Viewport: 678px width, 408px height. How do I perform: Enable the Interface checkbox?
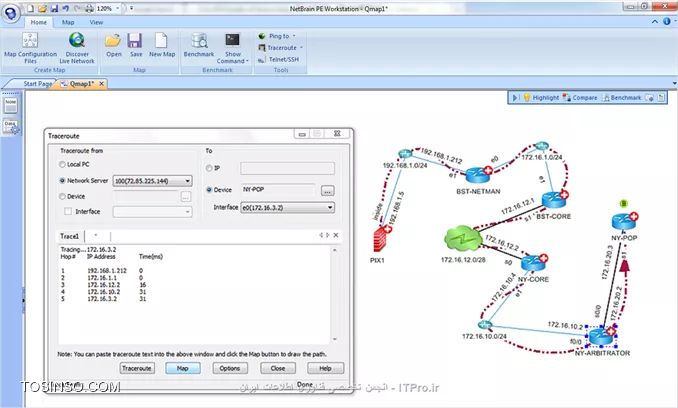(68, 211)
